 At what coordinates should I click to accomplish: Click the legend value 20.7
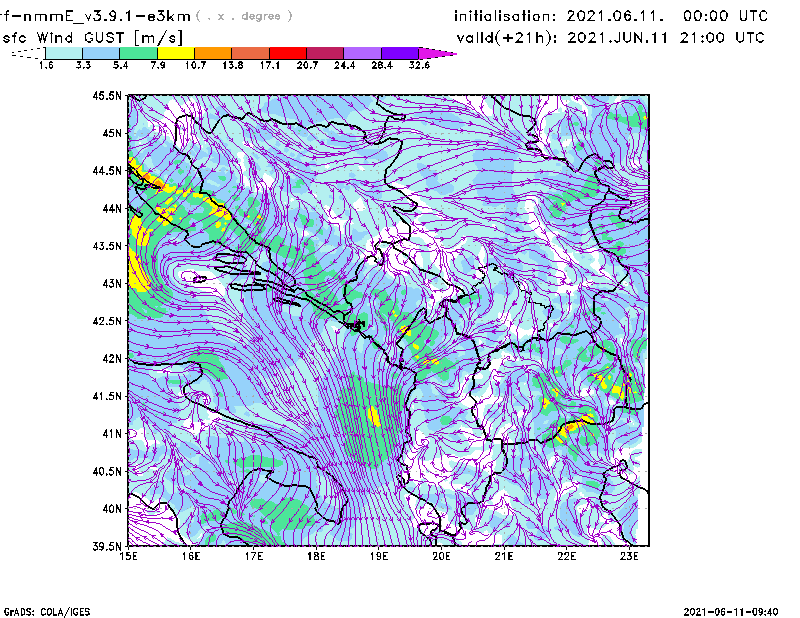(x=307, y=65)
